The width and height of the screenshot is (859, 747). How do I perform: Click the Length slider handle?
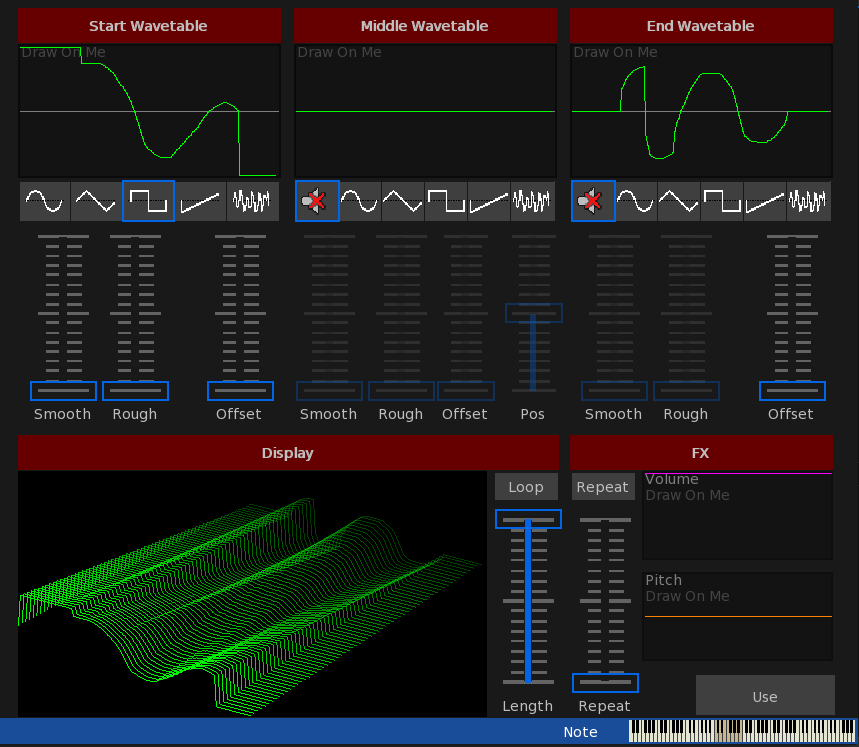(528, 520)
